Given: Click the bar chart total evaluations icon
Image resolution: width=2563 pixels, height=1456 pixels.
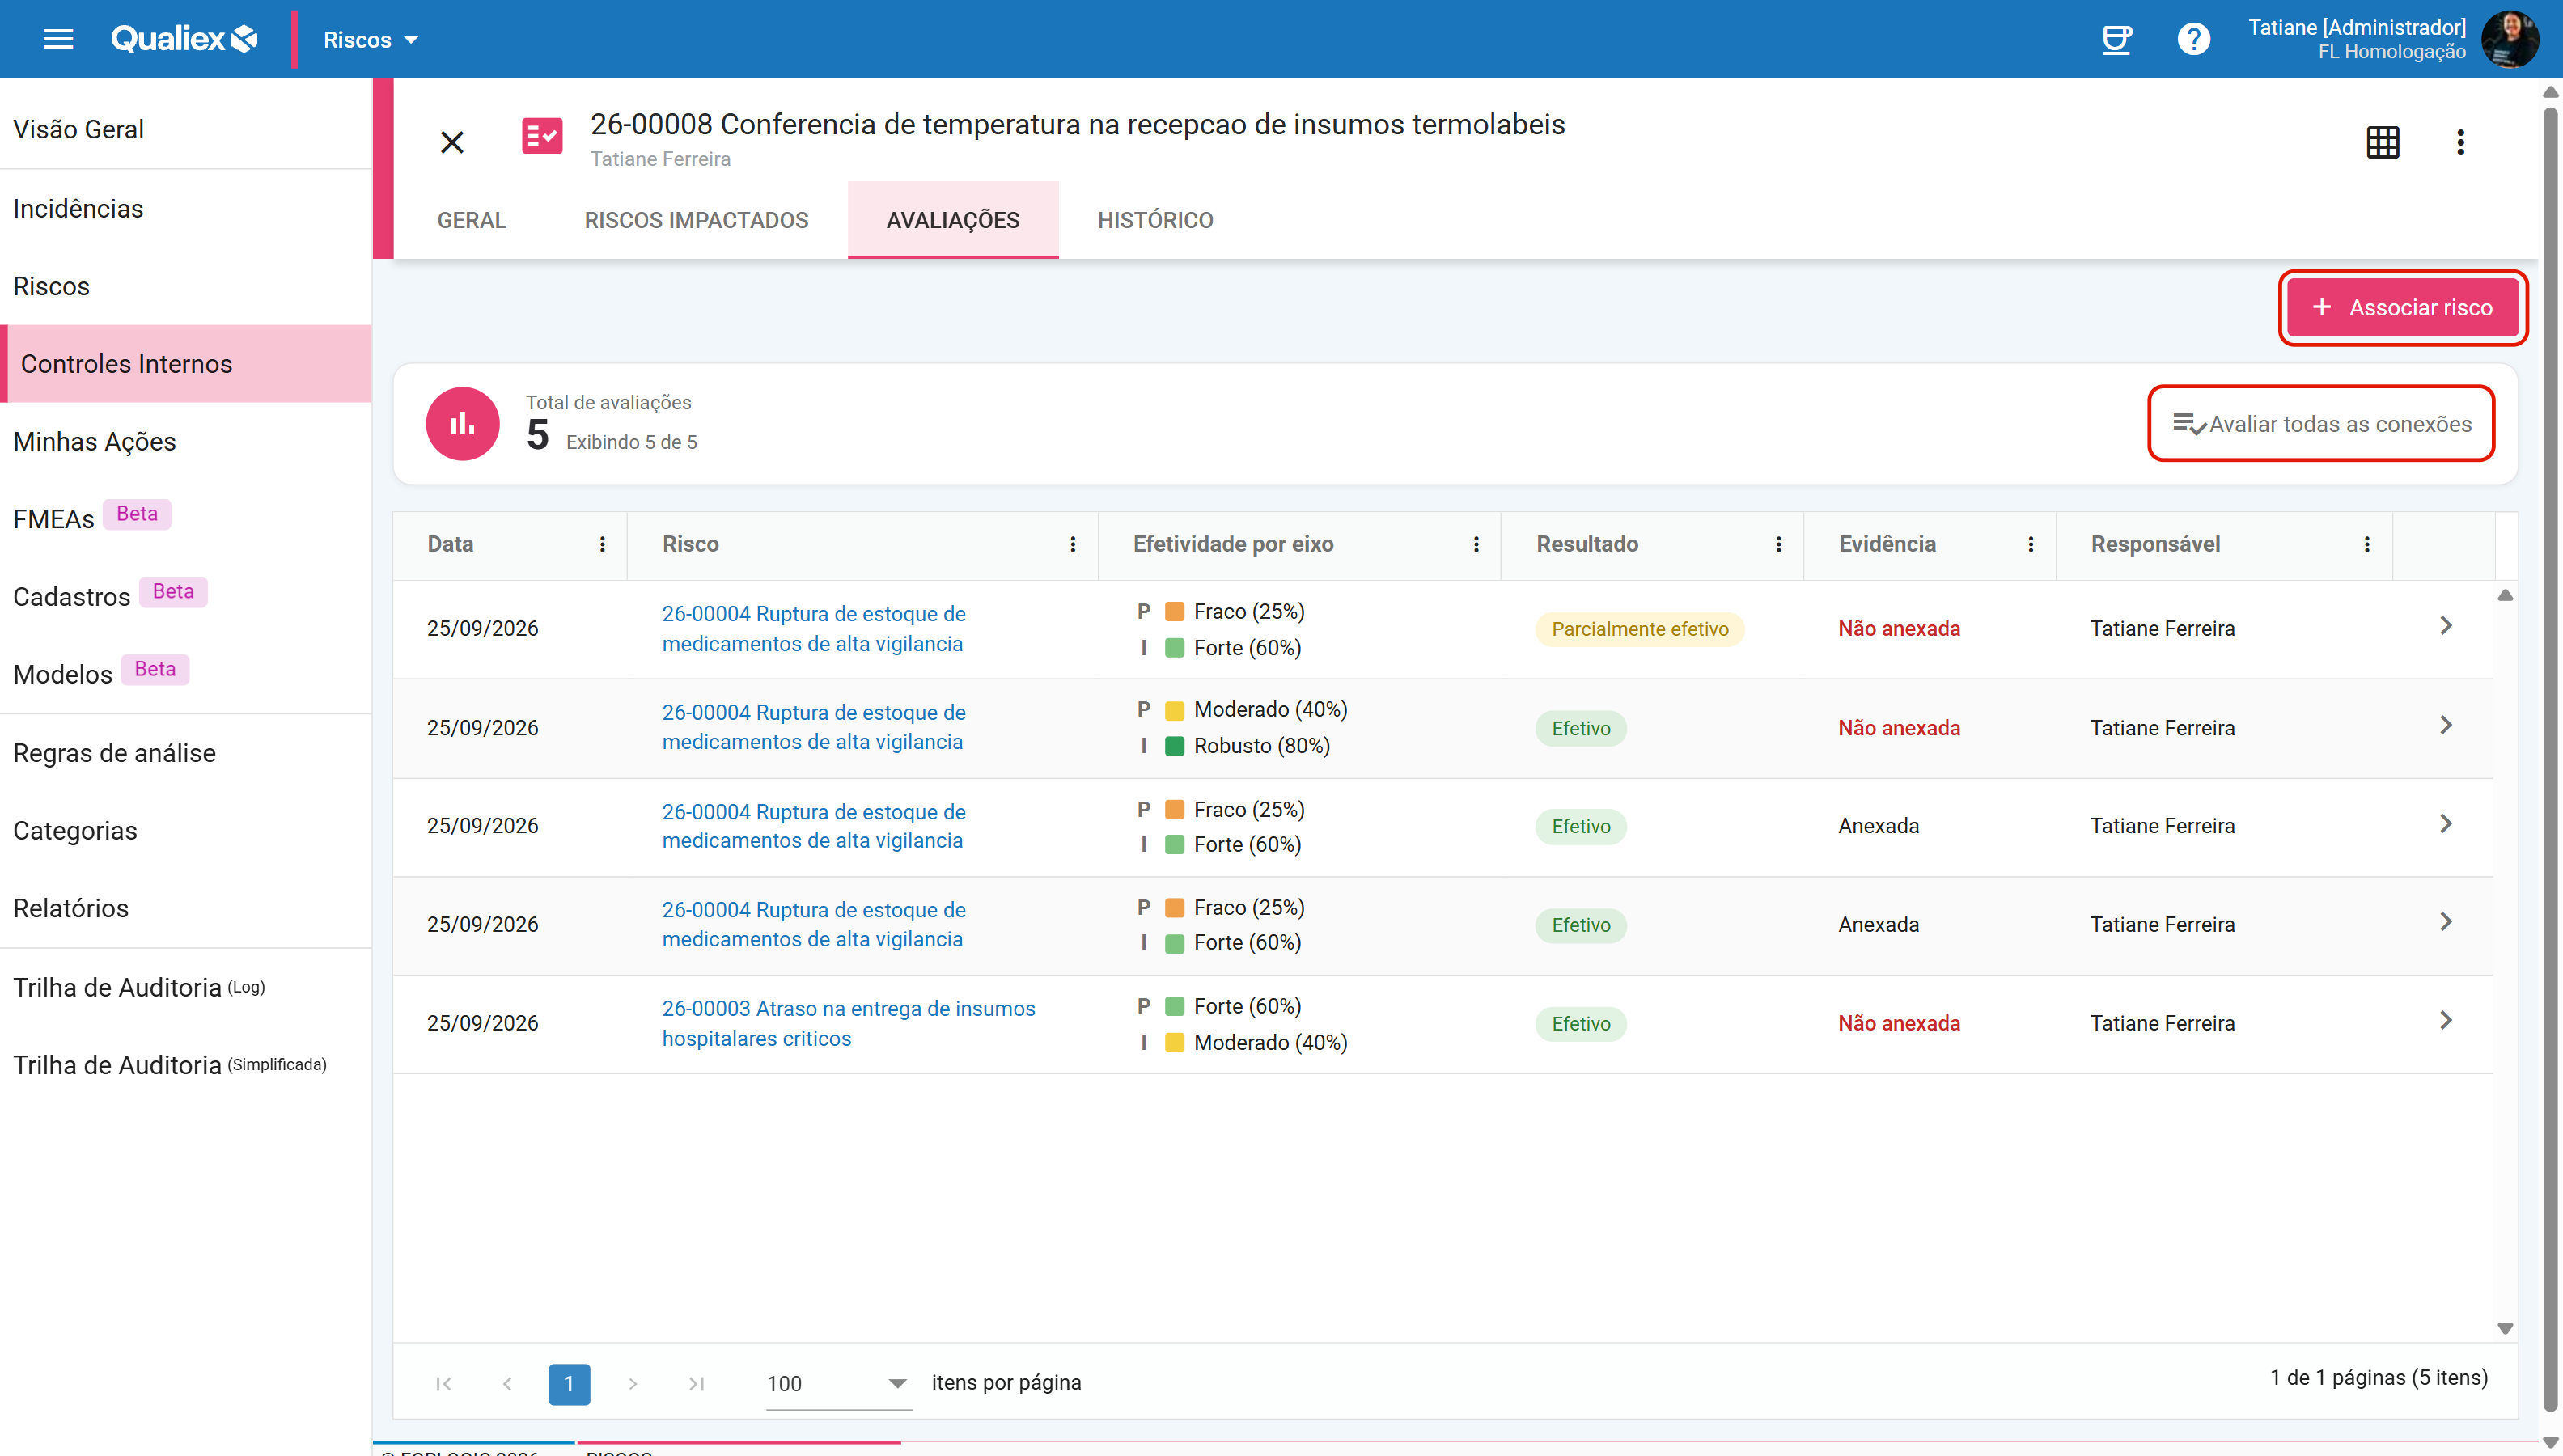Looking at the screenshot, I should [462, 424].
